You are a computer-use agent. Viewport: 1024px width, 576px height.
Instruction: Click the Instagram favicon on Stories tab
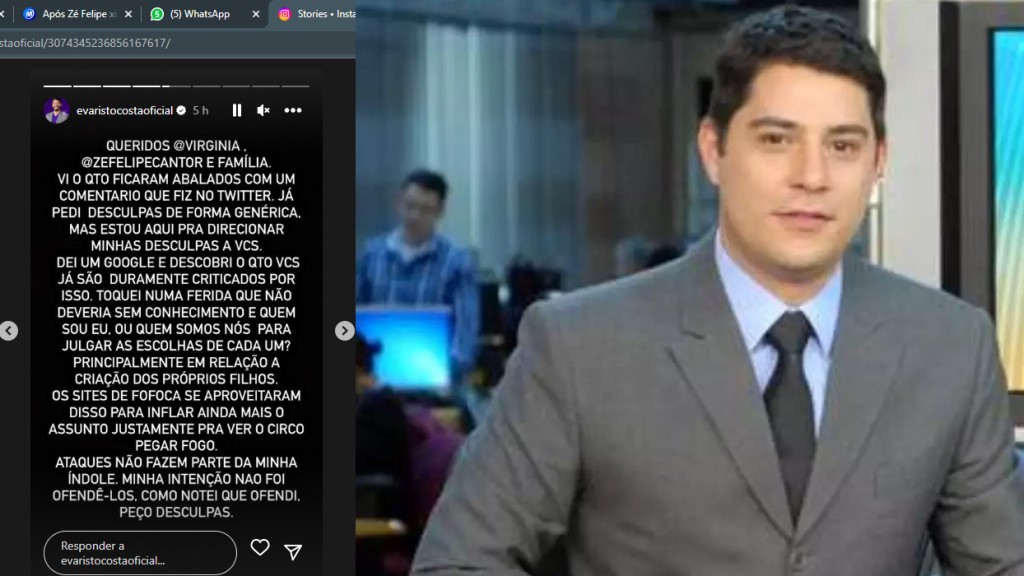tap(284, 14)
